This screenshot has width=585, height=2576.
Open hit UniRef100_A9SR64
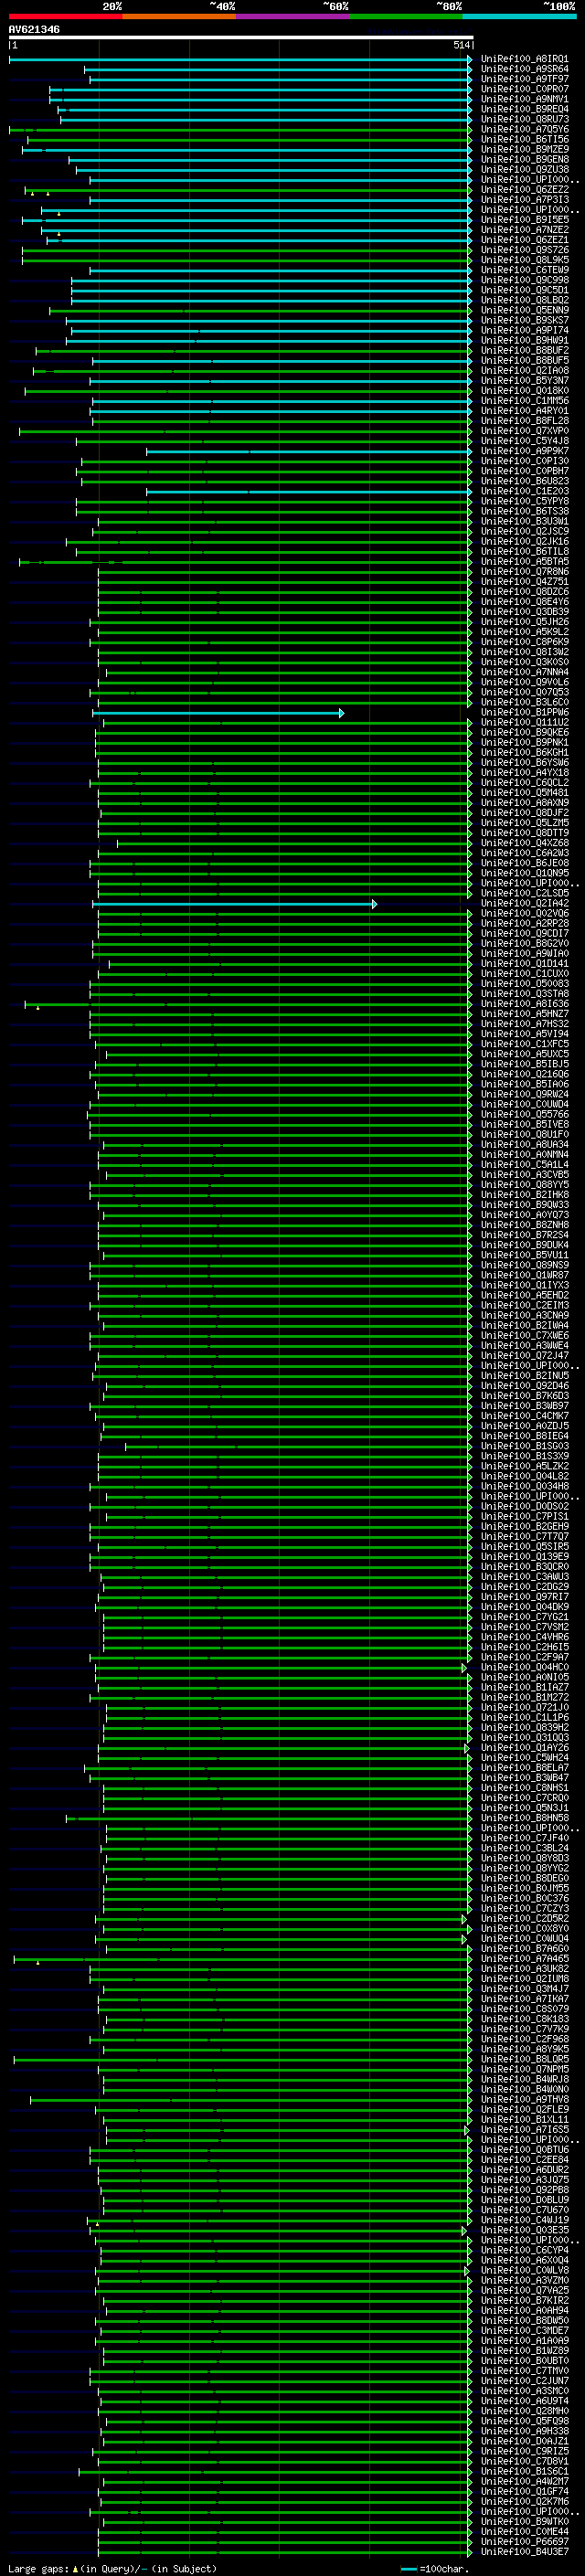pyautogui.click(x=524, y=69)
